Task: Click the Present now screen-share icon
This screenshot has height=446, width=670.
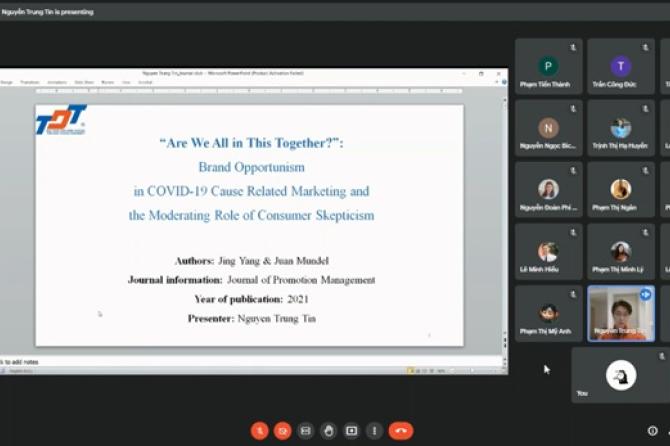Action: coord(351,431)
